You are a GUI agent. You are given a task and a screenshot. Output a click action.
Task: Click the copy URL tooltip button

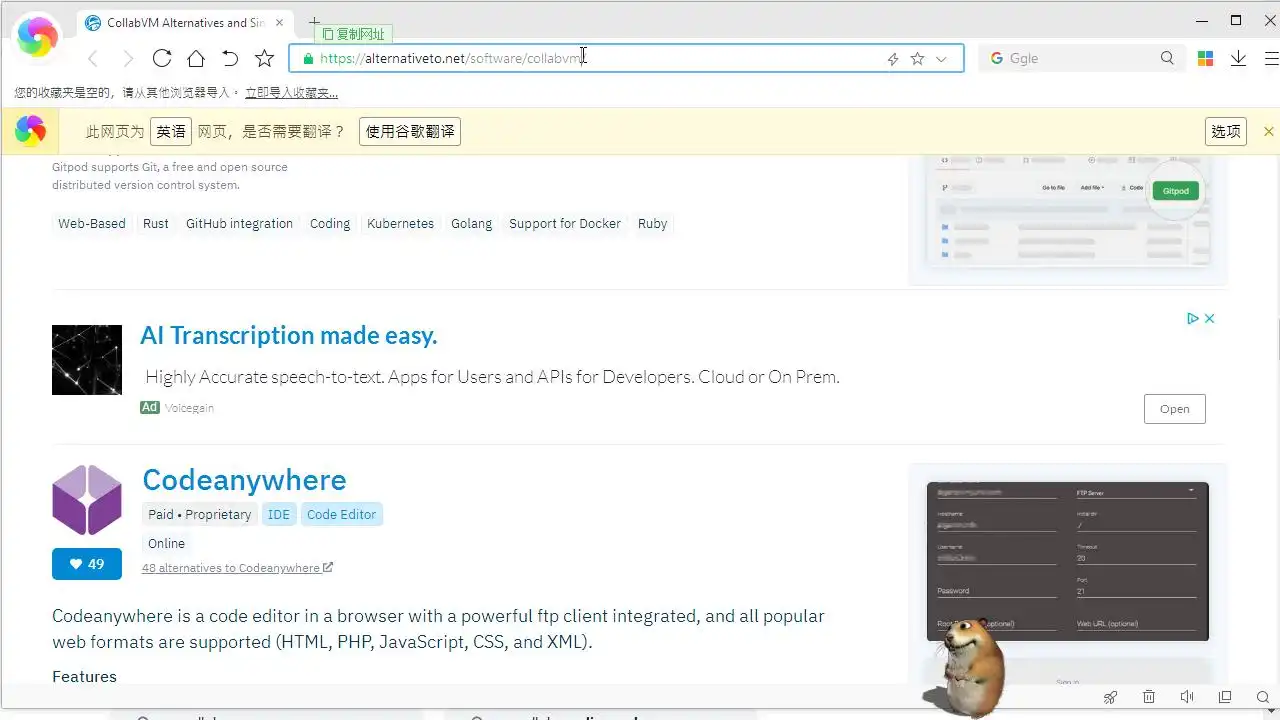coord(354,34)
